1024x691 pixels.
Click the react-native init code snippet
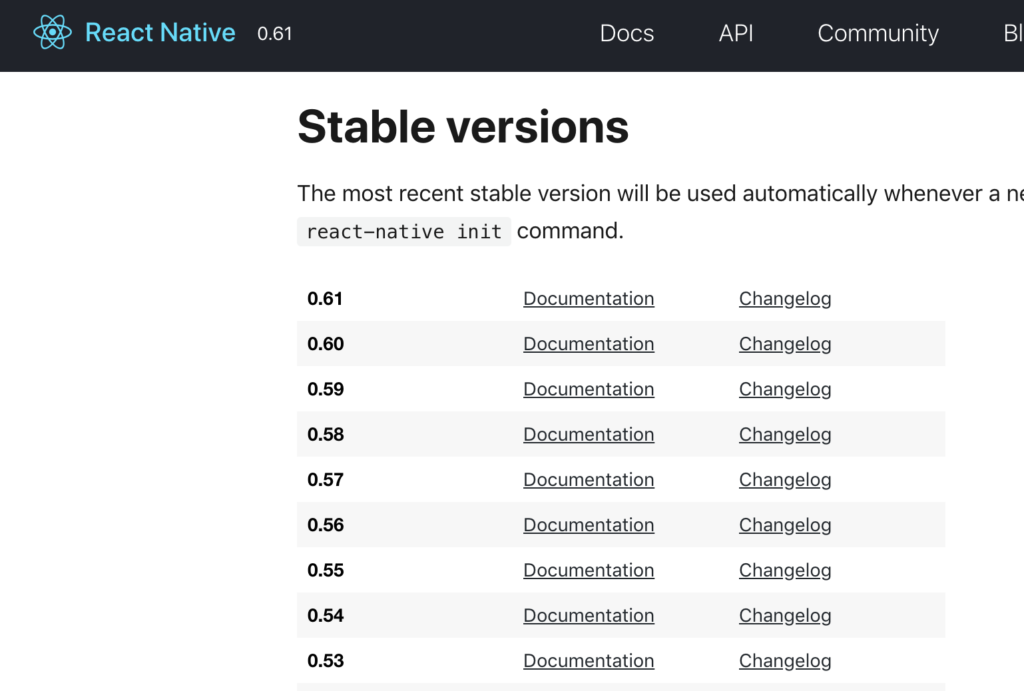tap(404, 232)
